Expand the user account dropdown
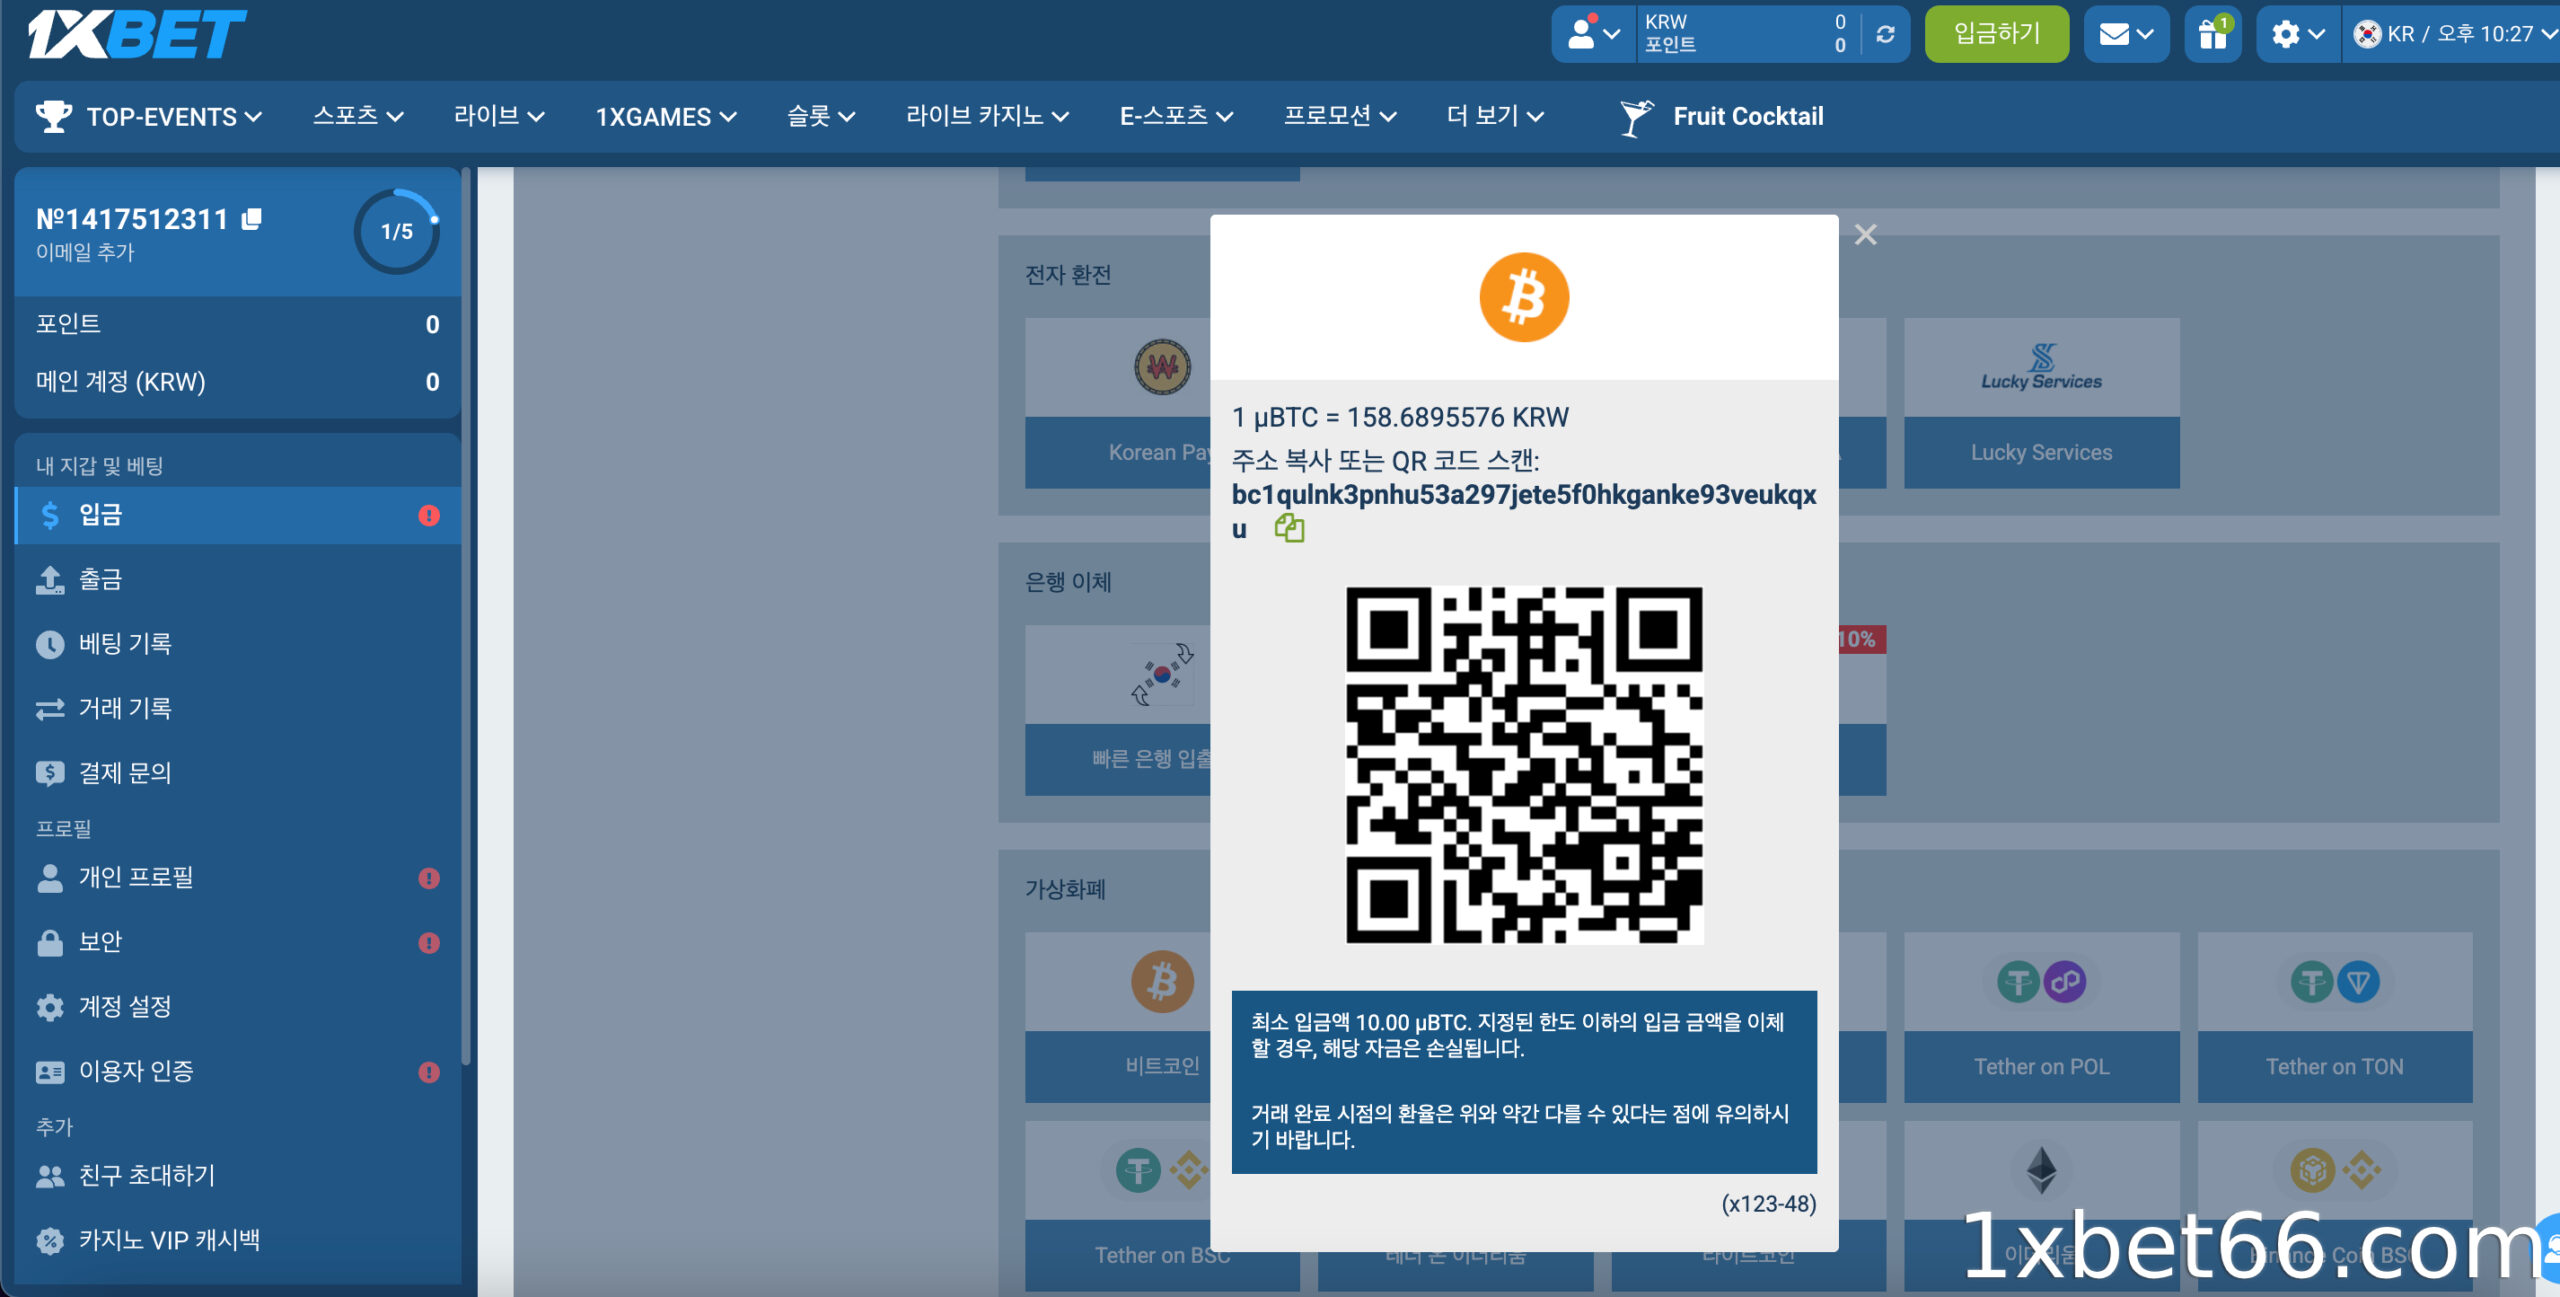The width and height of the screenshot is (2560, 1297). 1593,34
